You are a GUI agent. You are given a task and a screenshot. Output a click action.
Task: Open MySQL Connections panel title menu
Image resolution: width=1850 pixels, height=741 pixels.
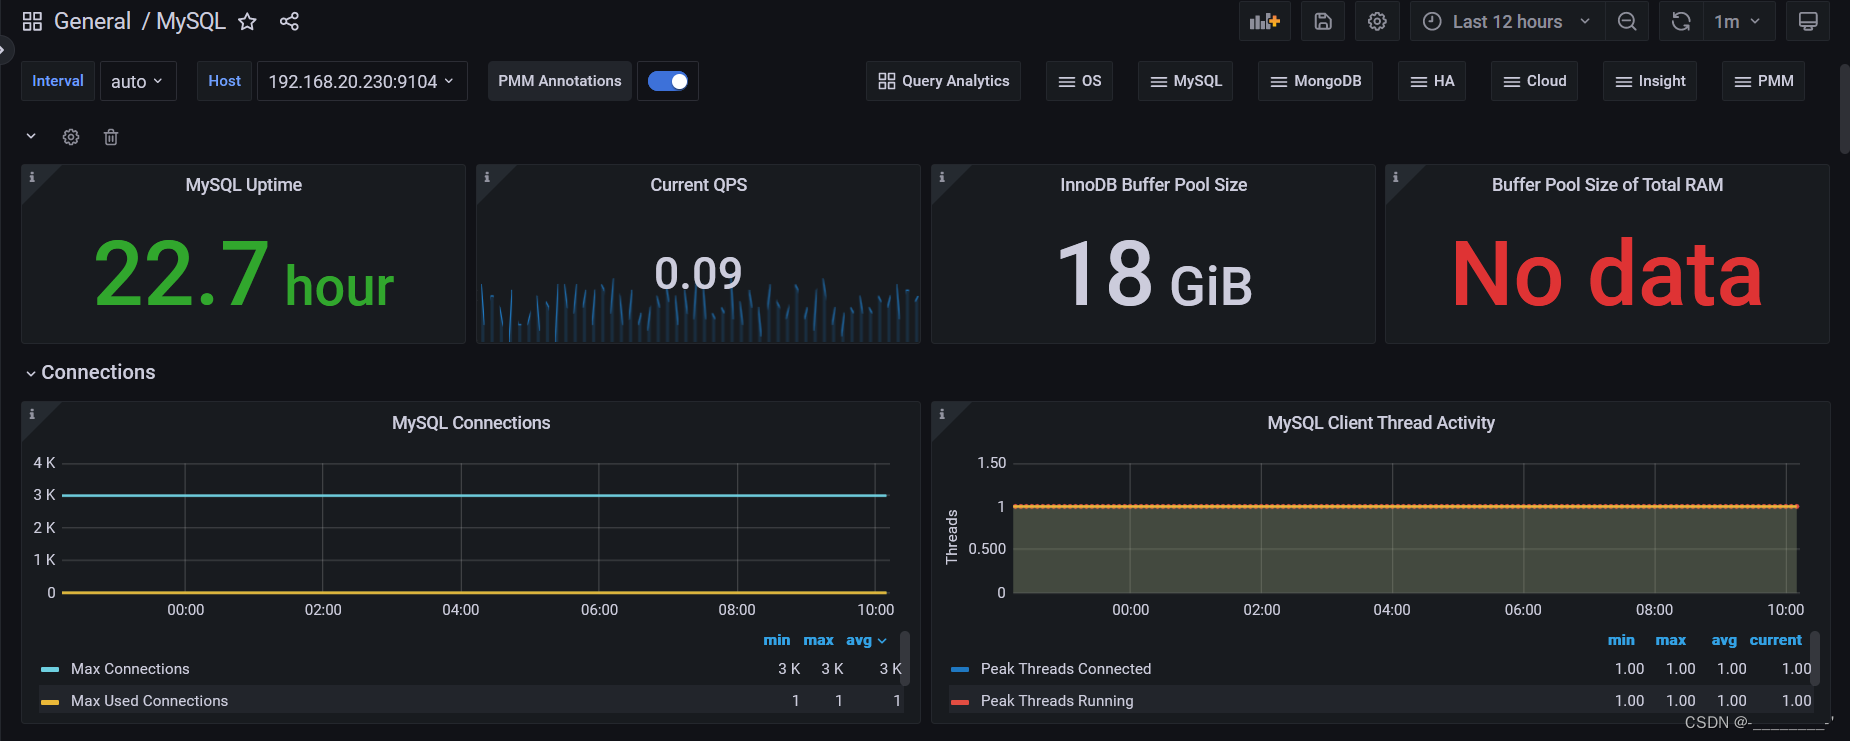(x=471, y=423)
